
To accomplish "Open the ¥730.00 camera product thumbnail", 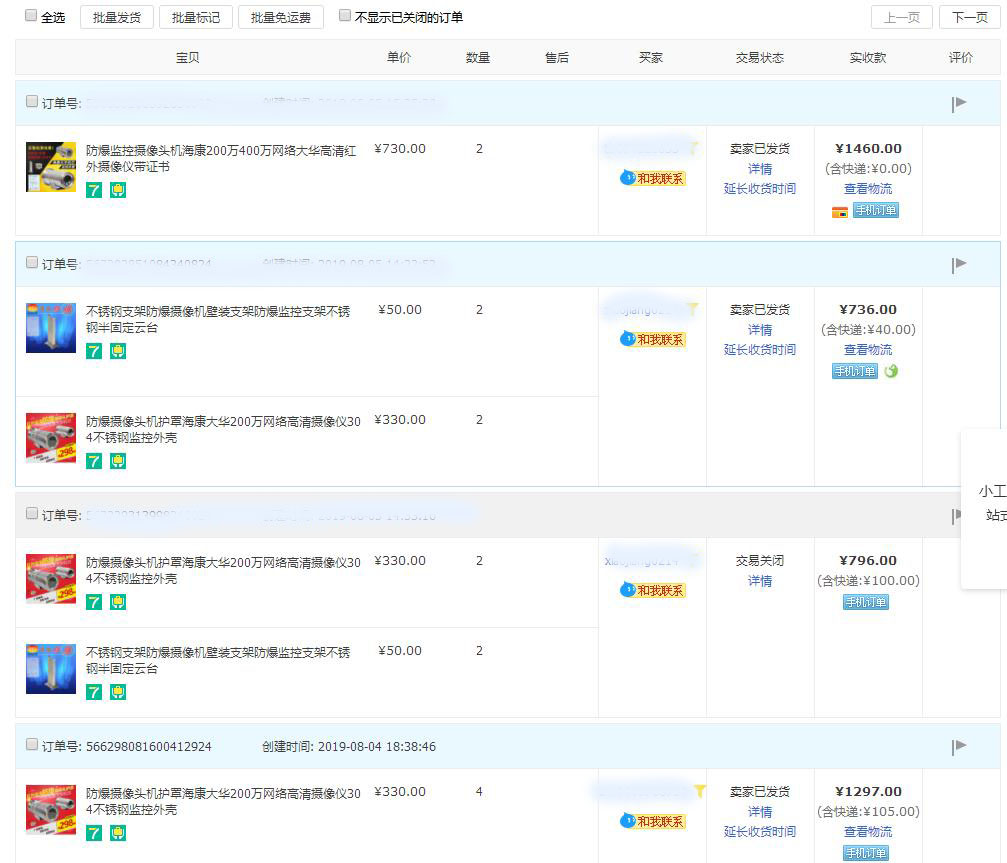I will (51, 167).
